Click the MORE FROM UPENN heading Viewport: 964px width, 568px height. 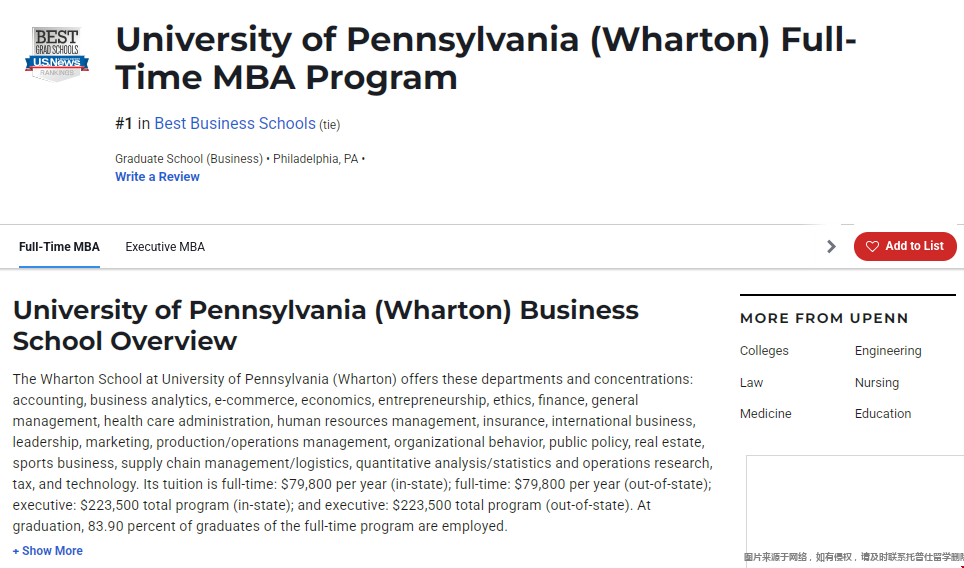tap(824, 318)
